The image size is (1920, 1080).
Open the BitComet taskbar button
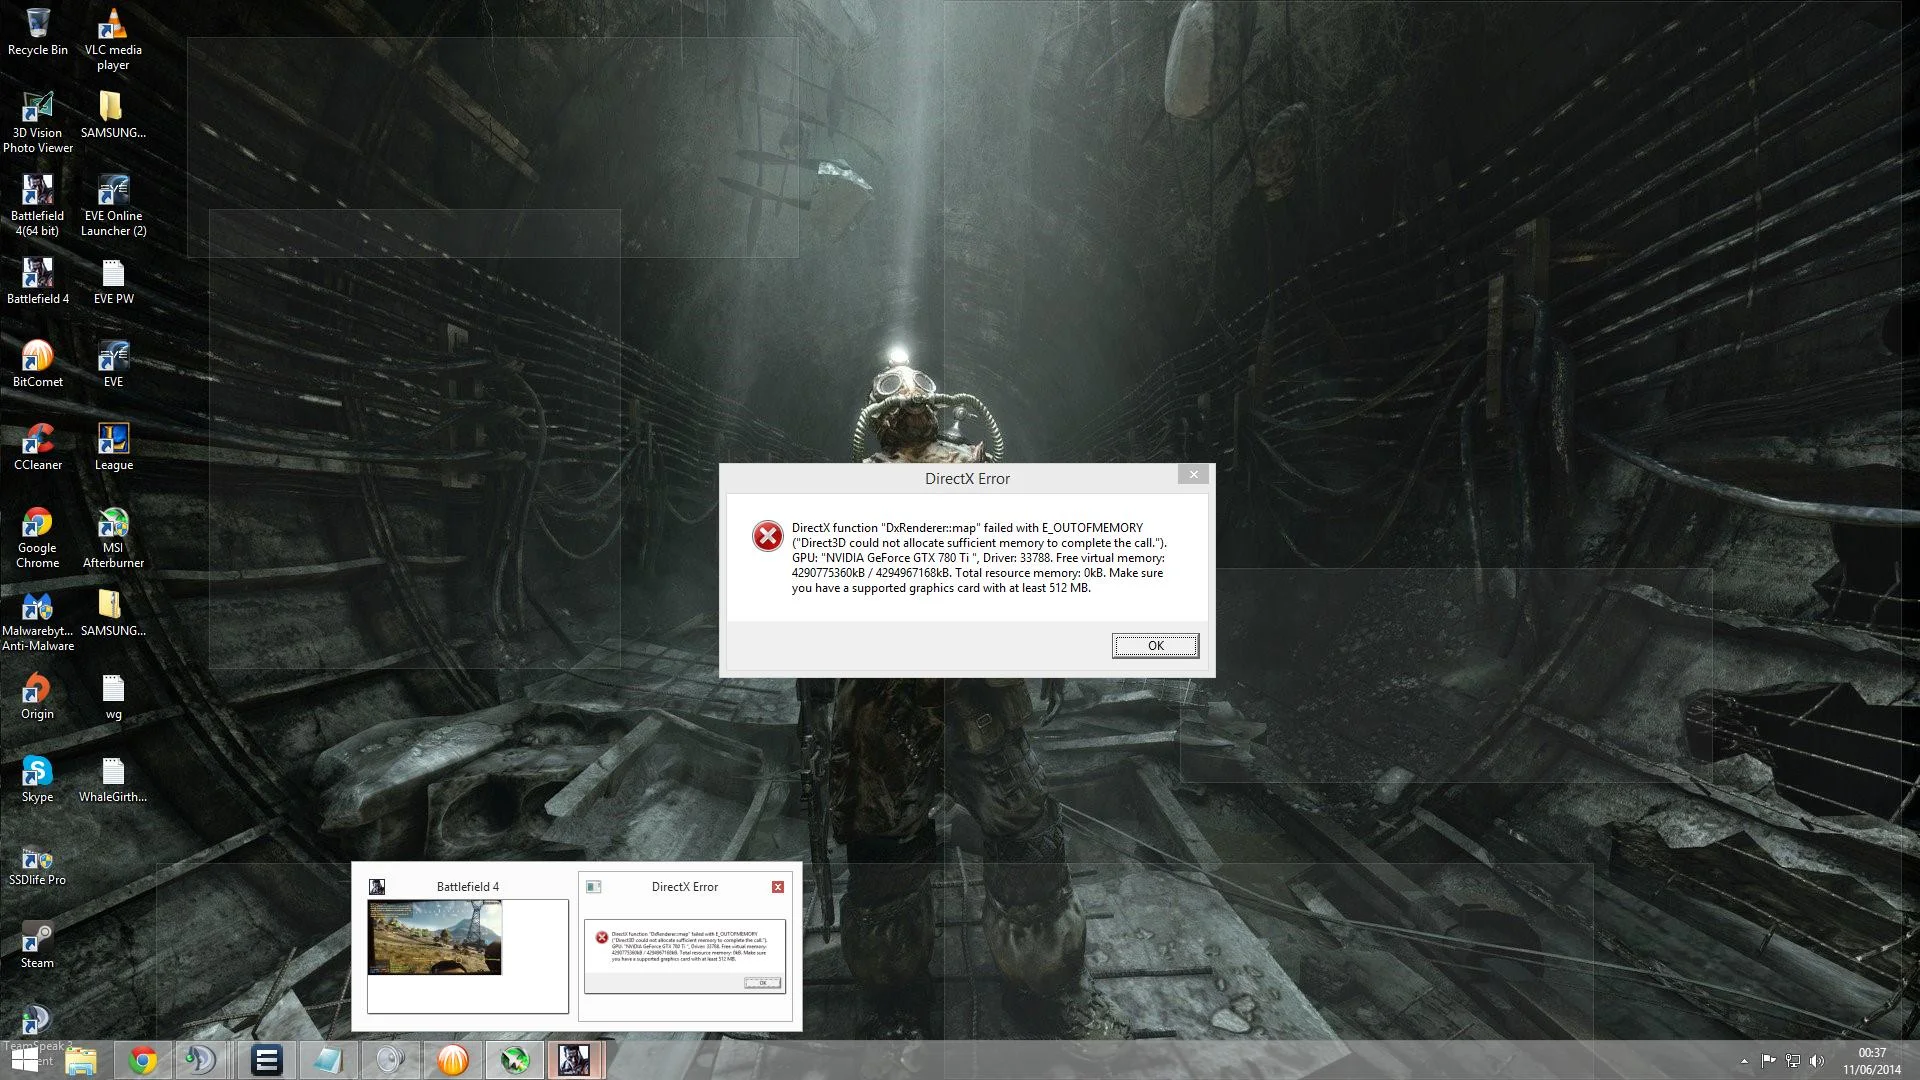[453, 1060]
